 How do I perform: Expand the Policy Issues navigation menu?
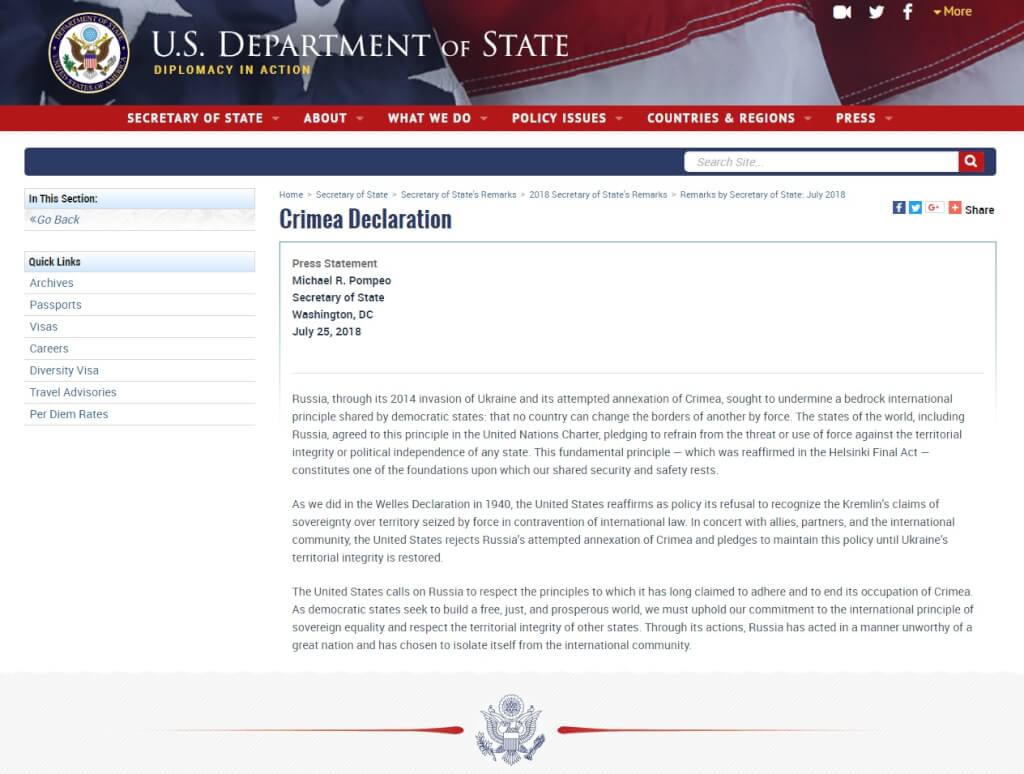click(x=566, y=118)
